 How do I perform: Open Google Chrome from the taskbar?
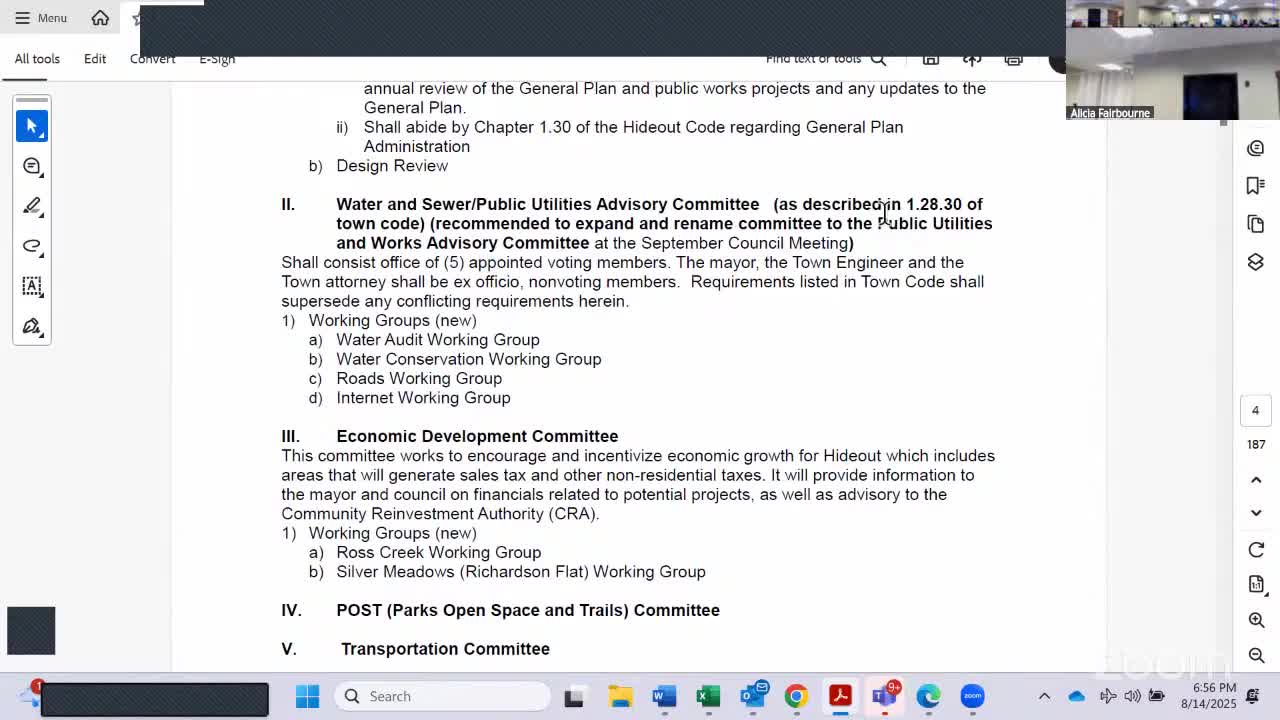[x=796, y=696]
